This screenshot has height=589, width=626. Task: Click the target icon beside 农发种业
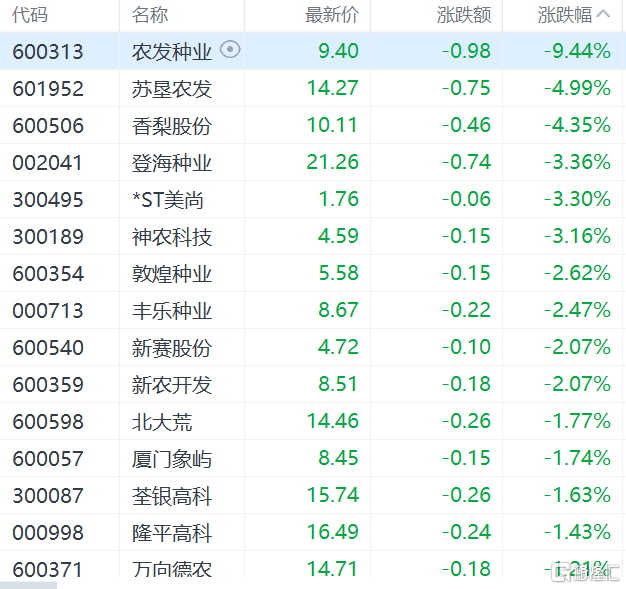tap(230, 50)
